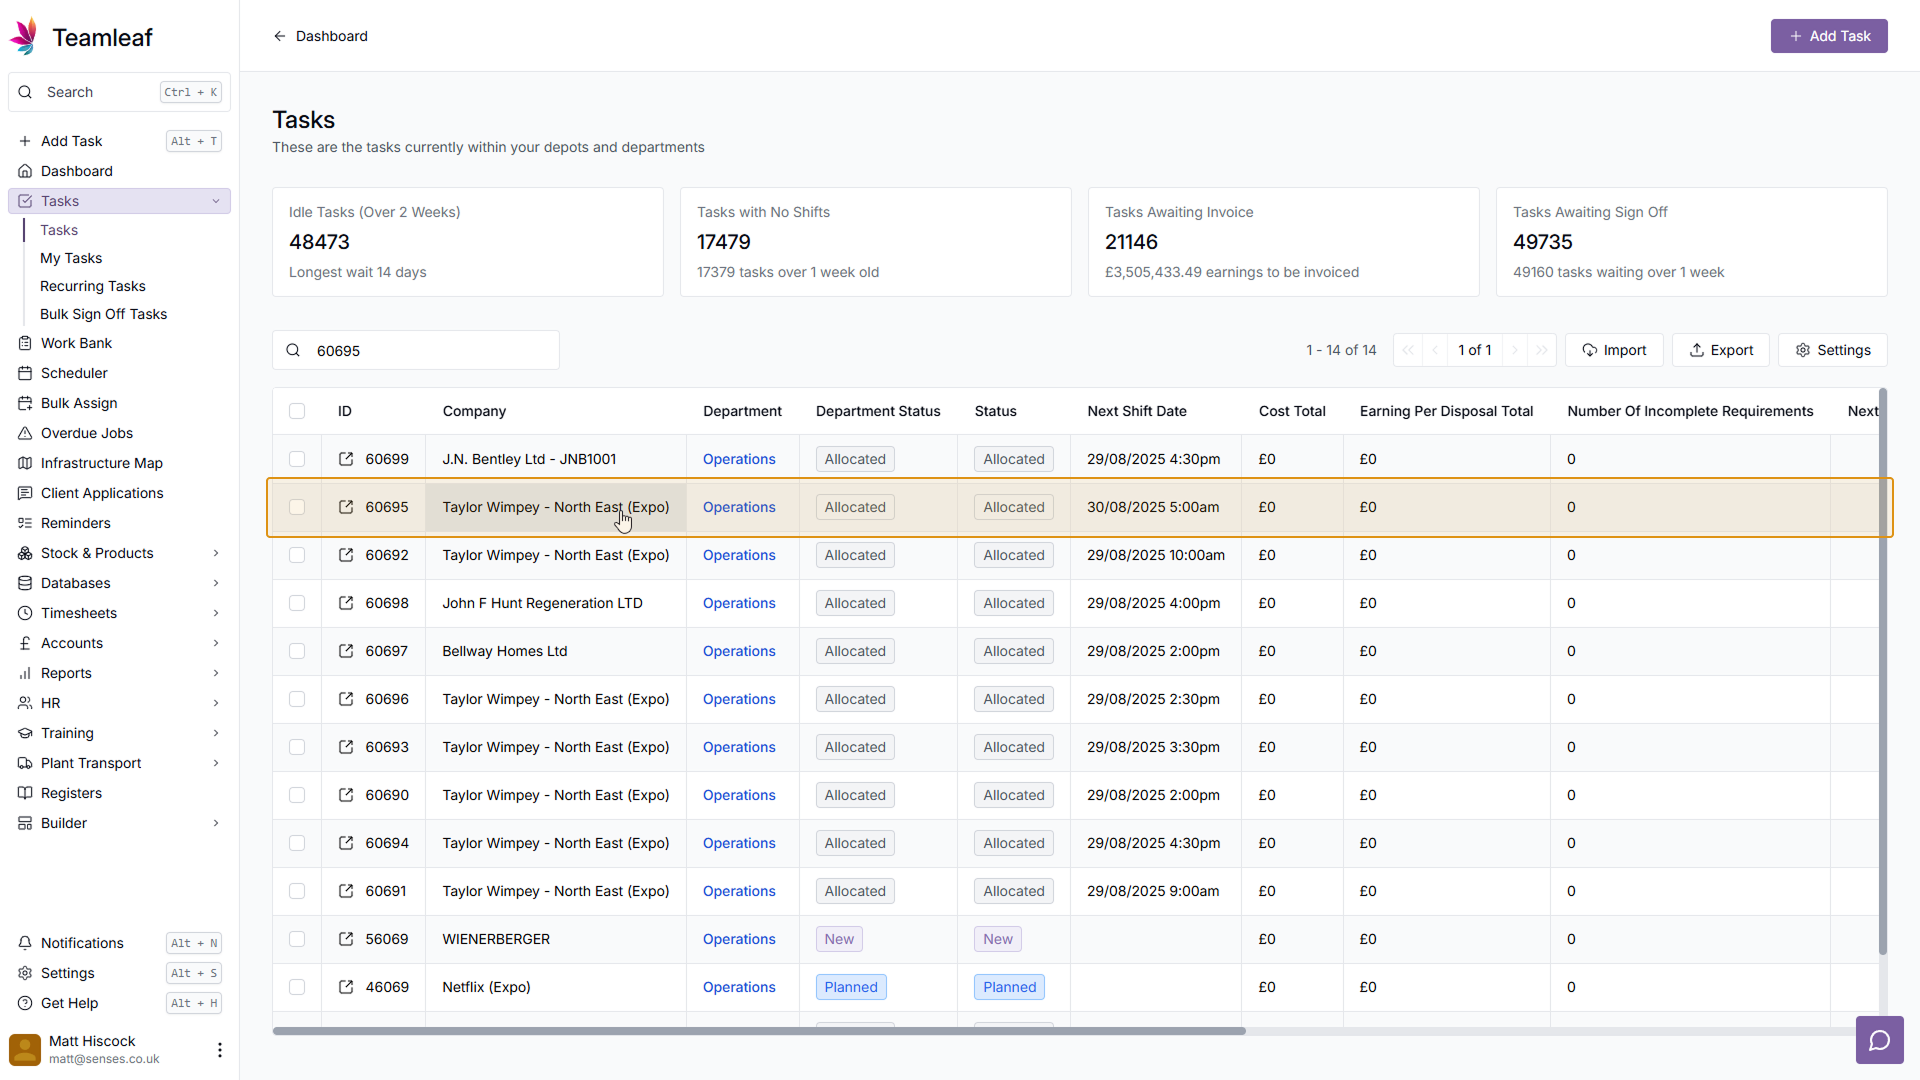Open the Operations link for task 60699
Viewport: 1920px width, 1080px height.
pos(739,459)
